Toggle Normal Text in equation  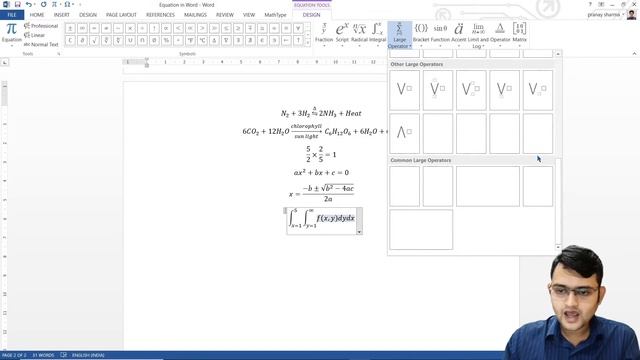[41, 44]
